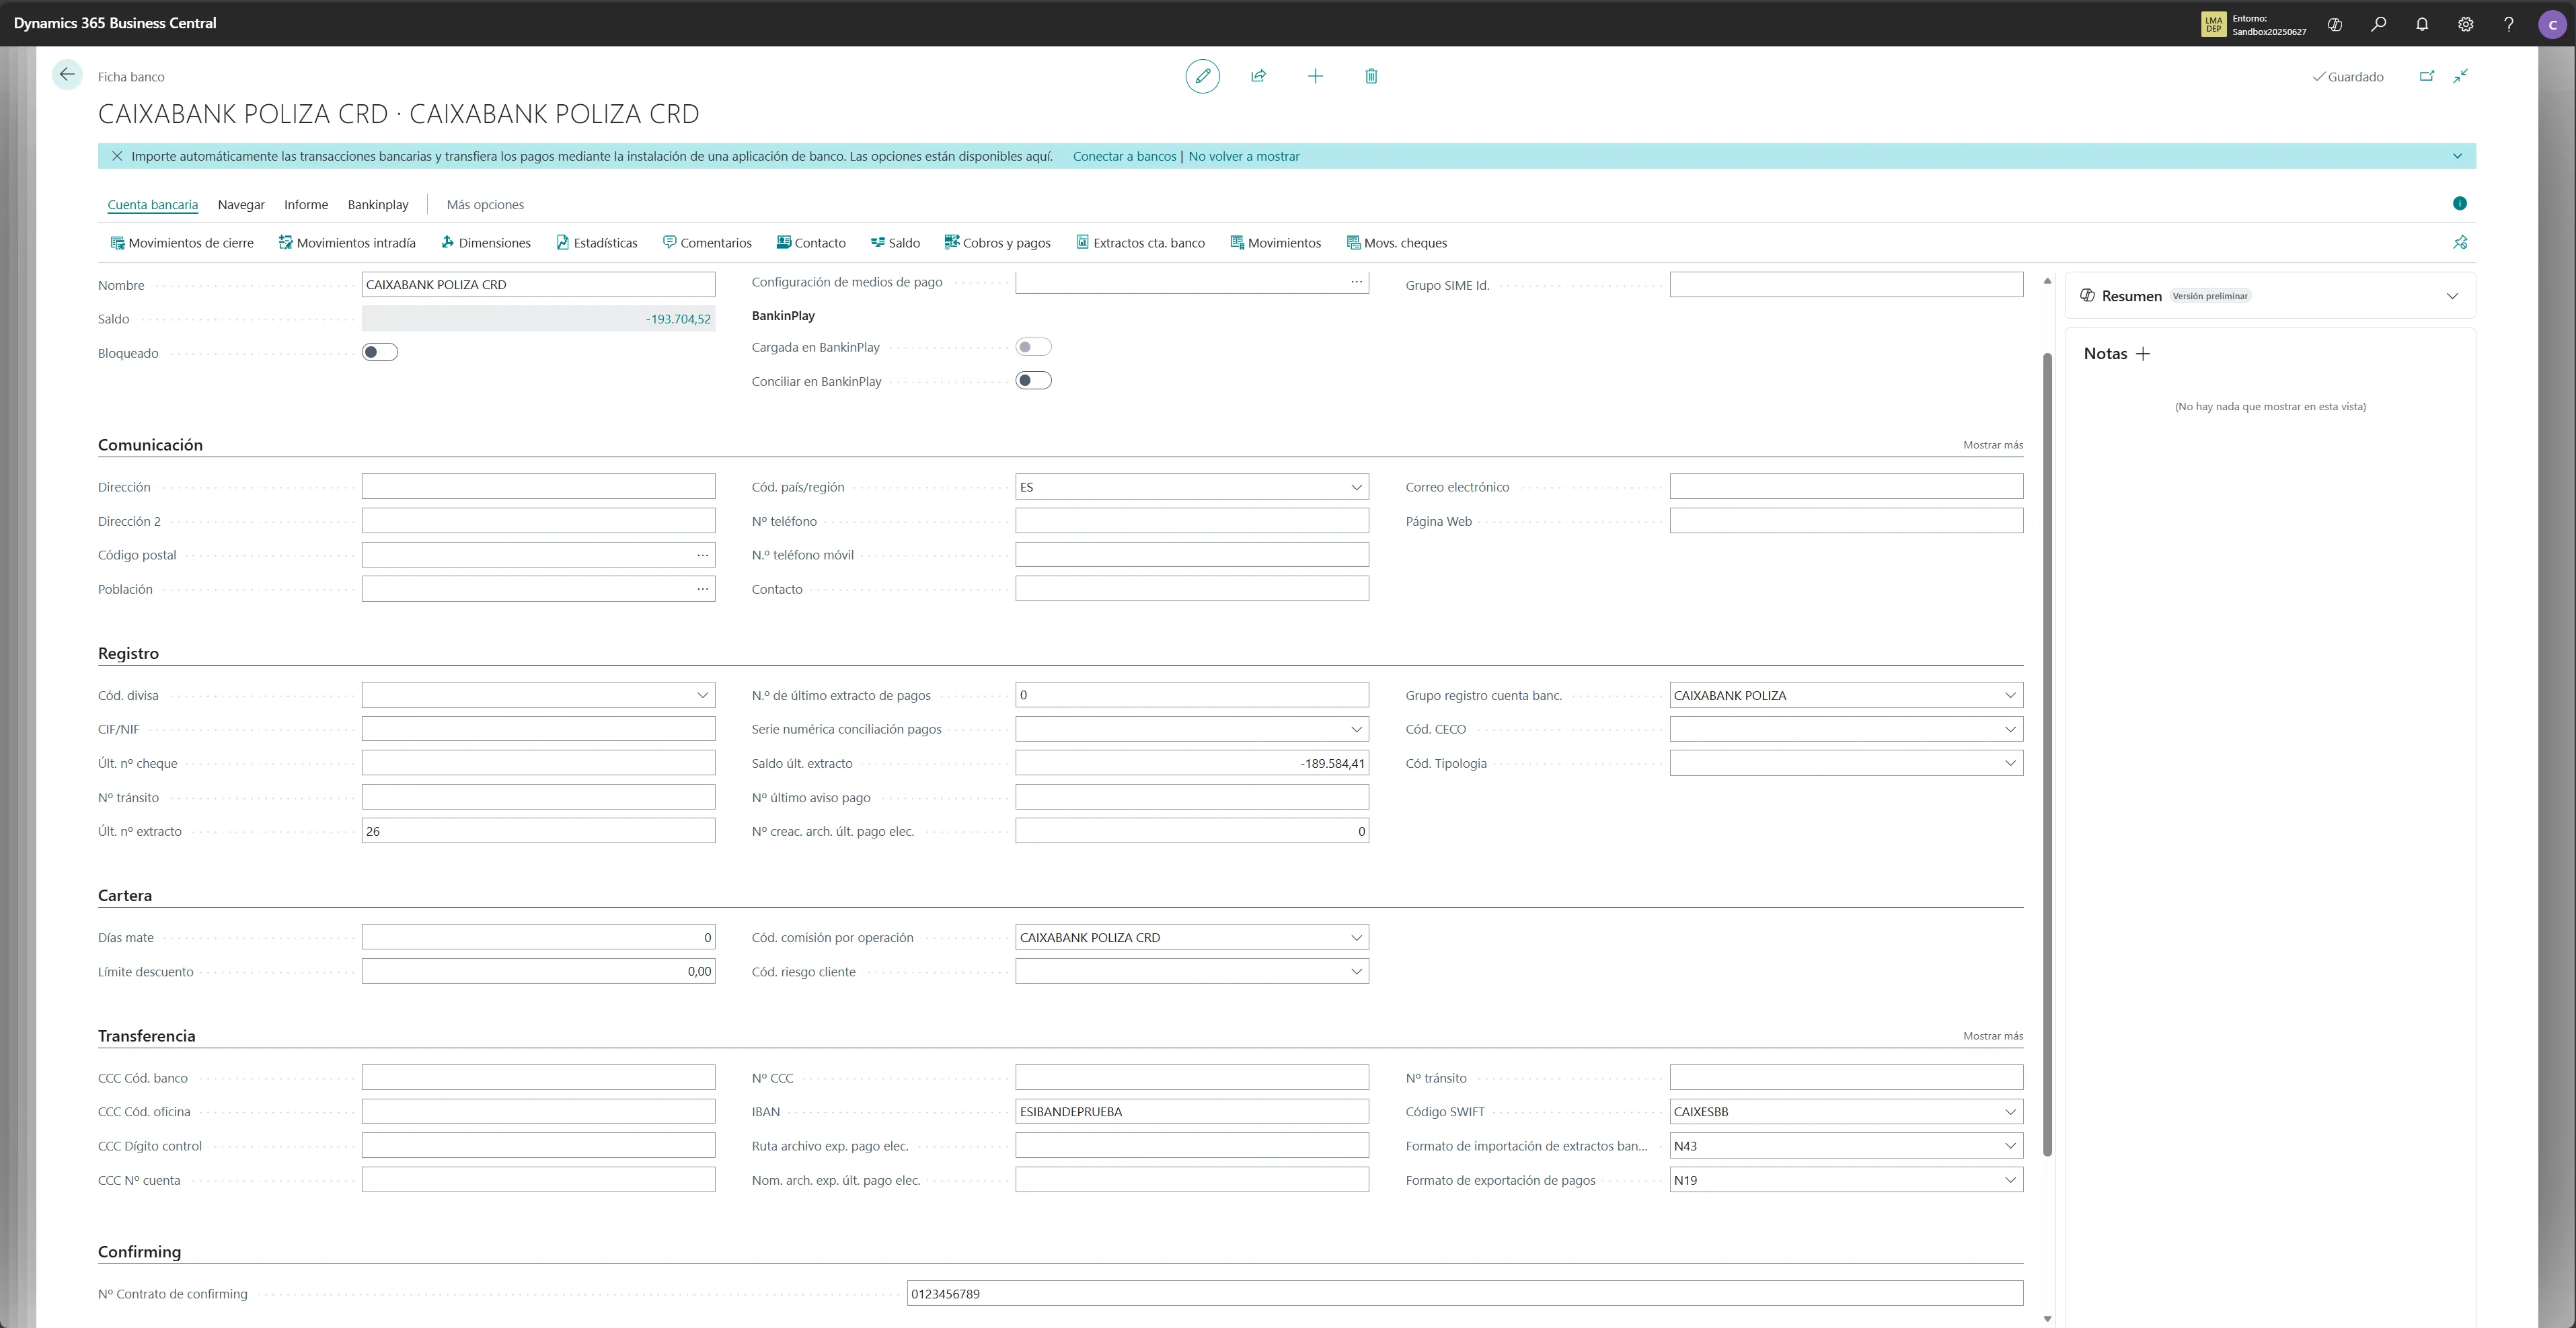The image size is (2576, 1328).
Task: Click the IBAN input field
Action: [1192, 1112]
